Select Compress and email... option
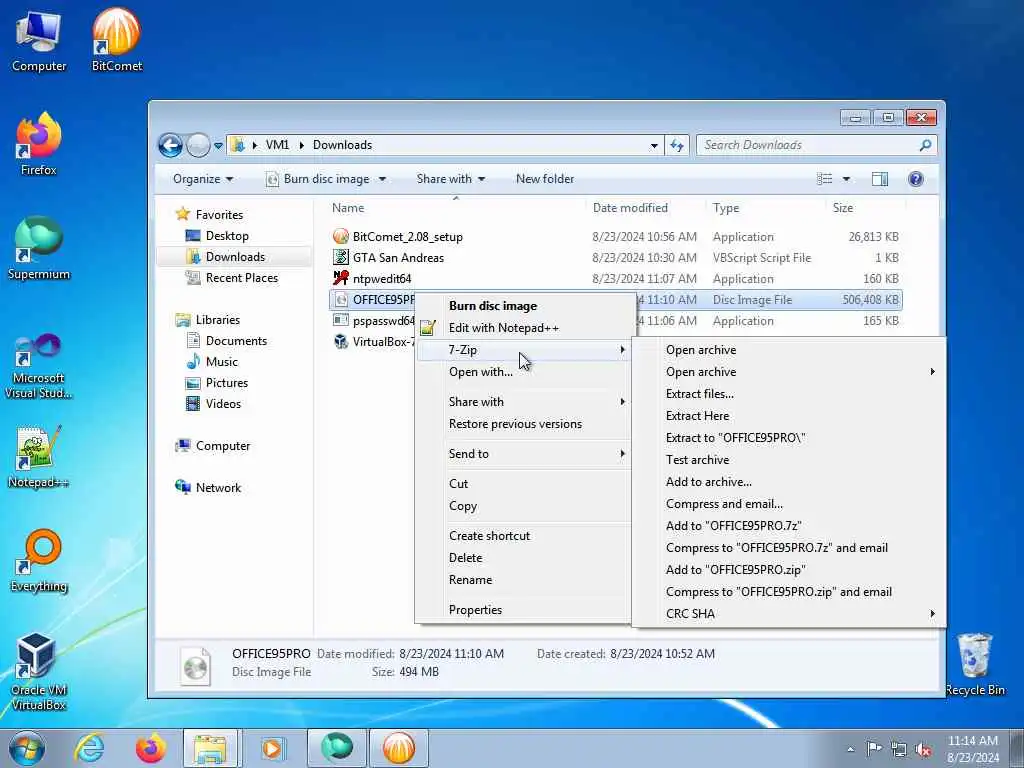 coord(724,504)
